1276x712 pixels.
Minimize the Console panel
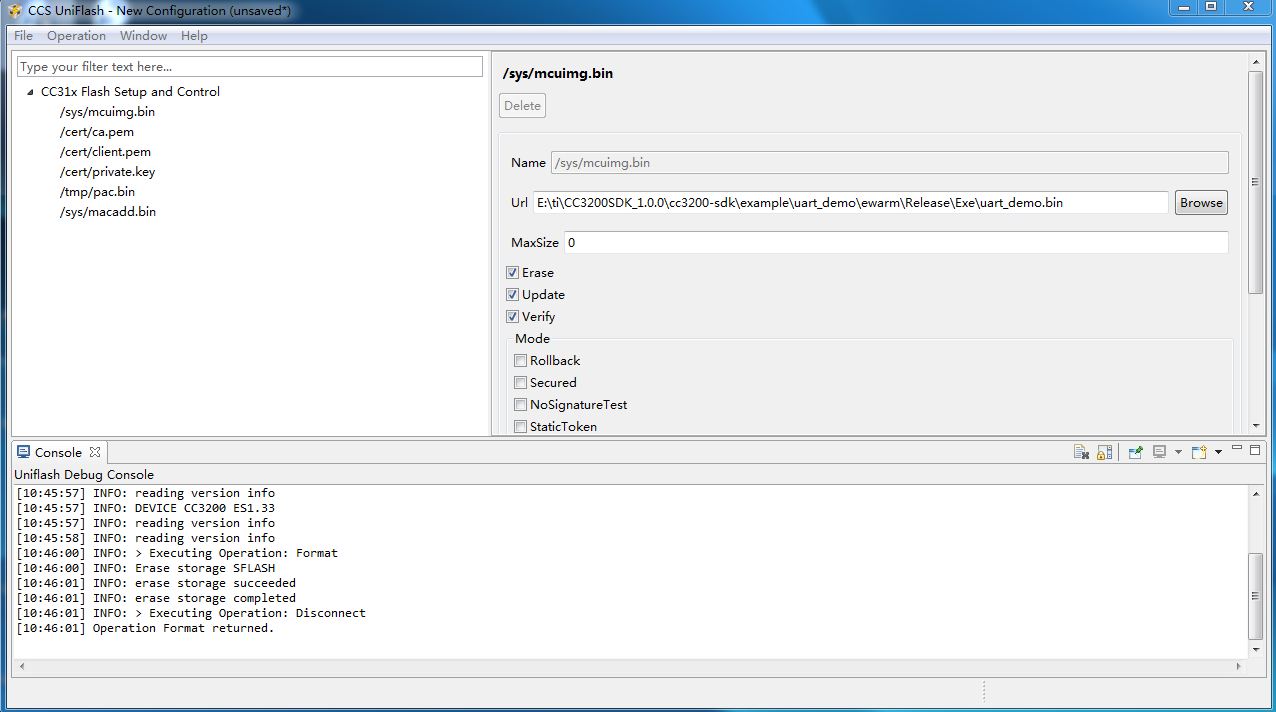(1237, 449)
